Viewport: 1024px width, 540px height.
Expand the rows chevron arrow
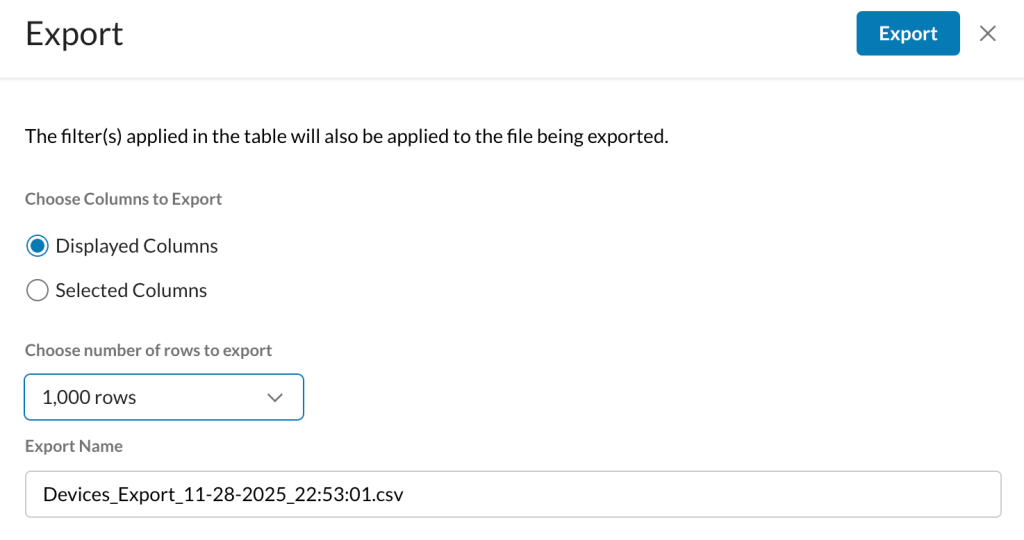click(275, 398)
